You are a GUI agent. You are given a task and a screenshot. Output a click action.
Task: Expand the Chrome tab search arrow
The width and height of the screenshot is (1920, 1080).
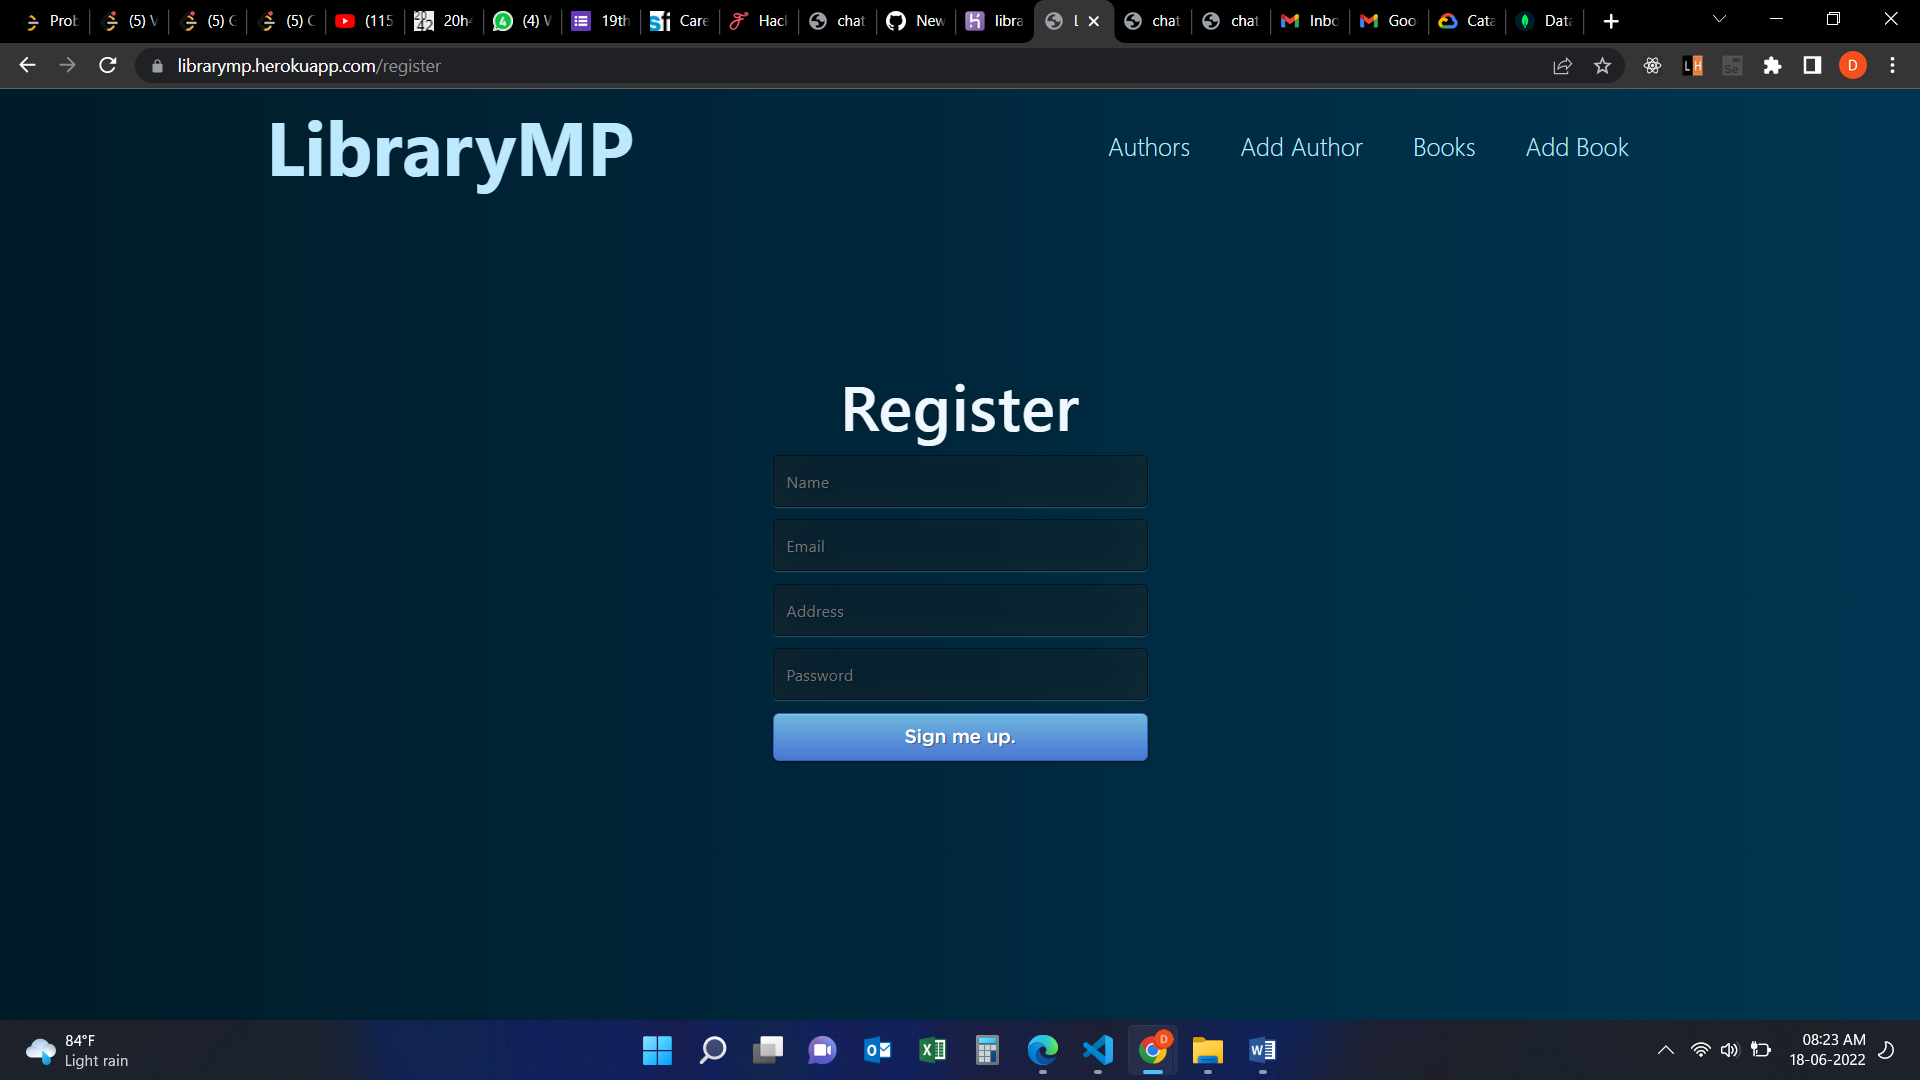click(1718, 19)
